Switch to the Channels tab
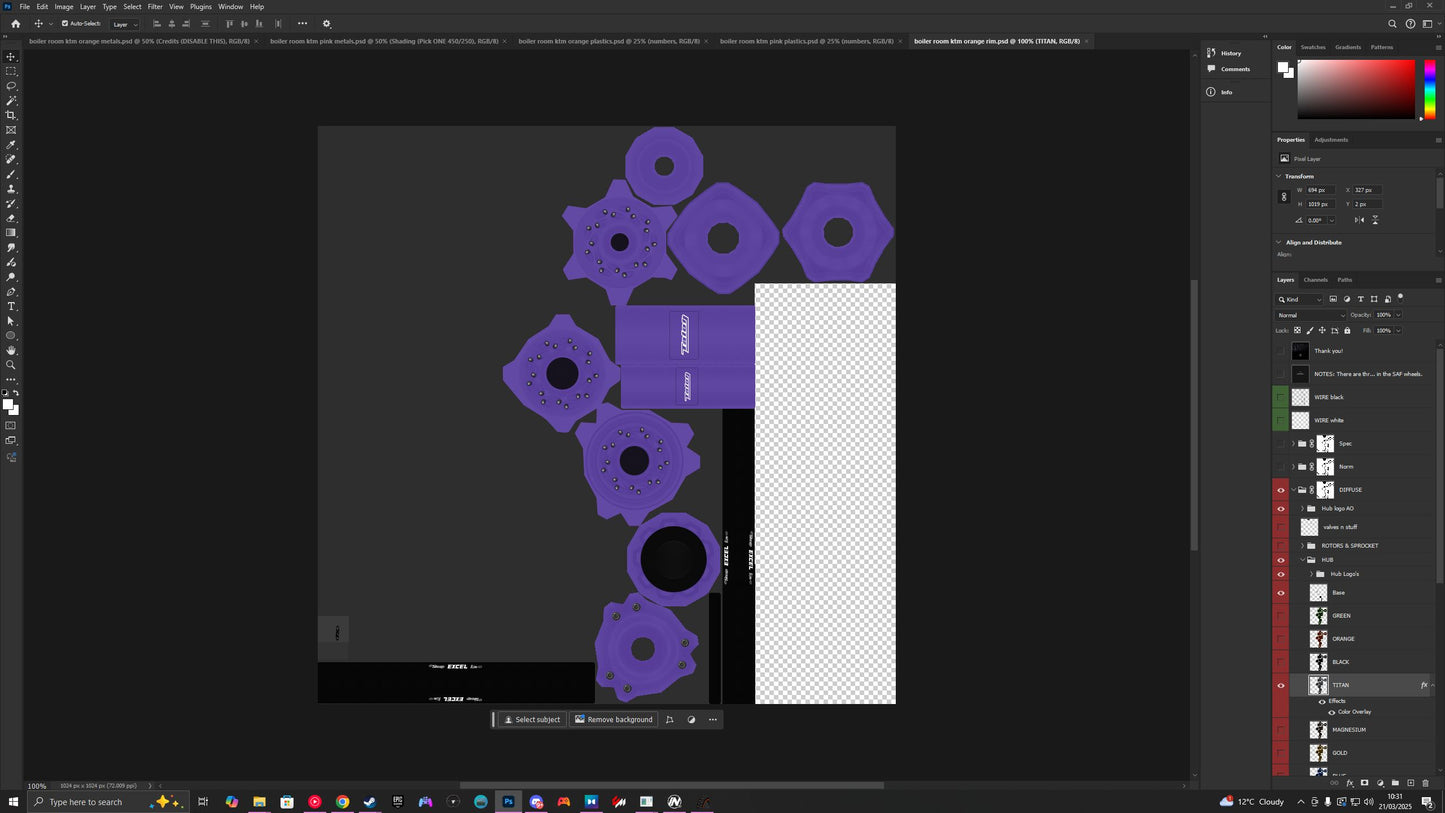This screenshot has width=1445, height=813. pos(1315,280)
